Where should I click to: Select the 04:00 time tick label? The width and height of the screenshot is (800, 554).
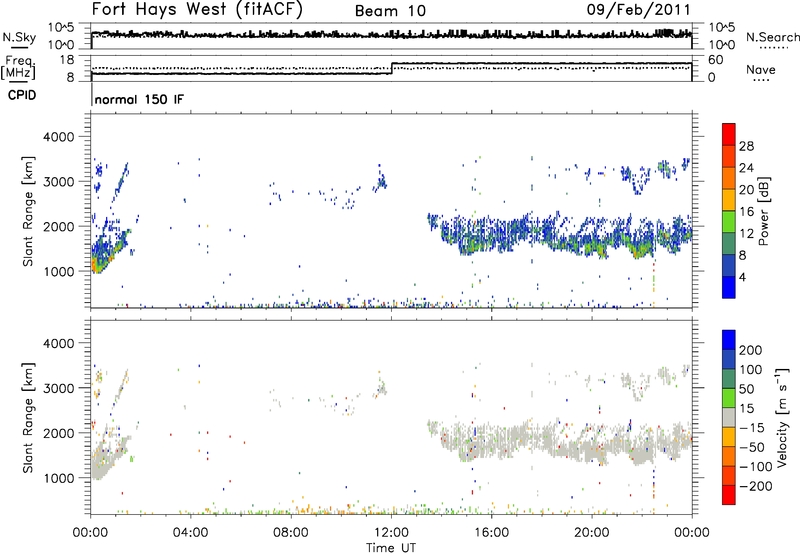pyautogui.click(x=191, y=533)
